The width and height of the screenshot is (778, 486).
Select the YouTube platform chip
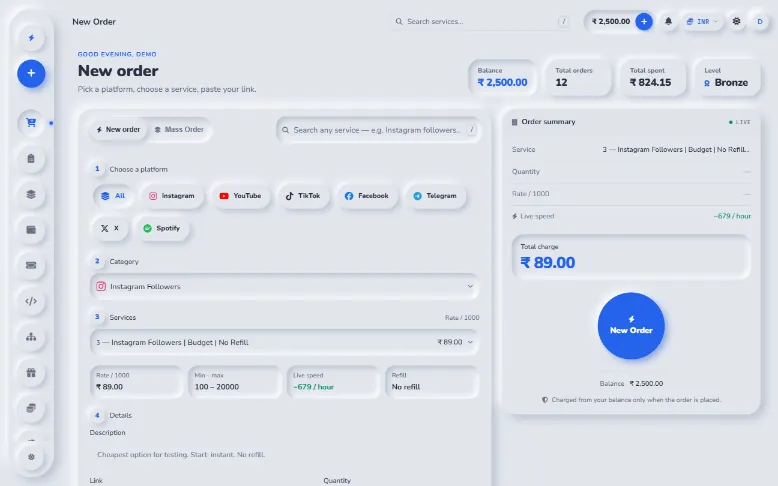click(x=240, y=196)
